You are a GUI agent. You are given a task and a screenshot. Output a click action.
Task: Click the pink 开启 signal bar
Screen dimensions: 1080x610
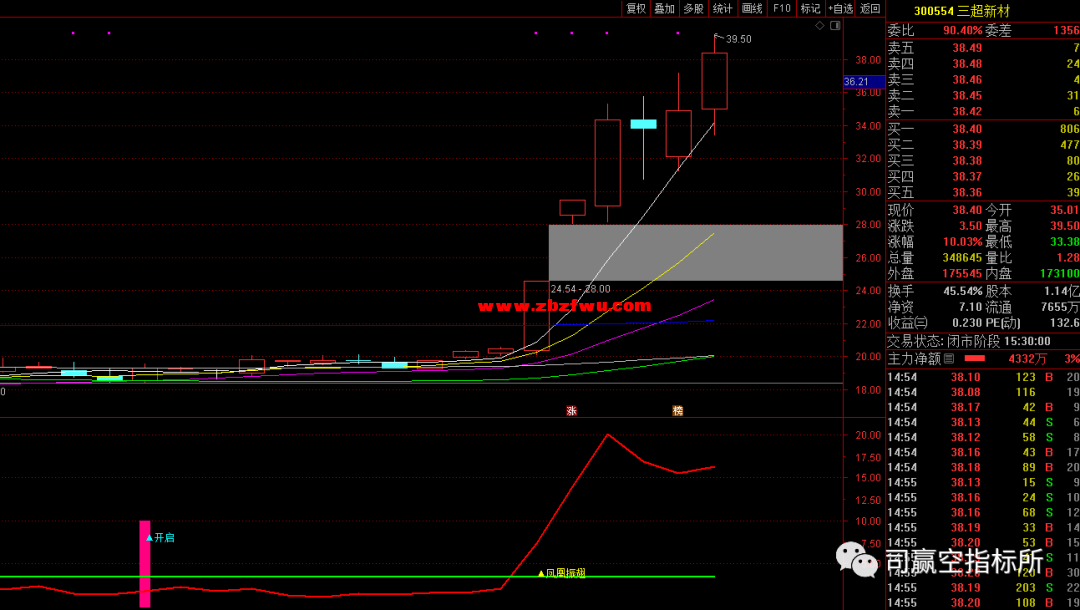pos(145,563)
